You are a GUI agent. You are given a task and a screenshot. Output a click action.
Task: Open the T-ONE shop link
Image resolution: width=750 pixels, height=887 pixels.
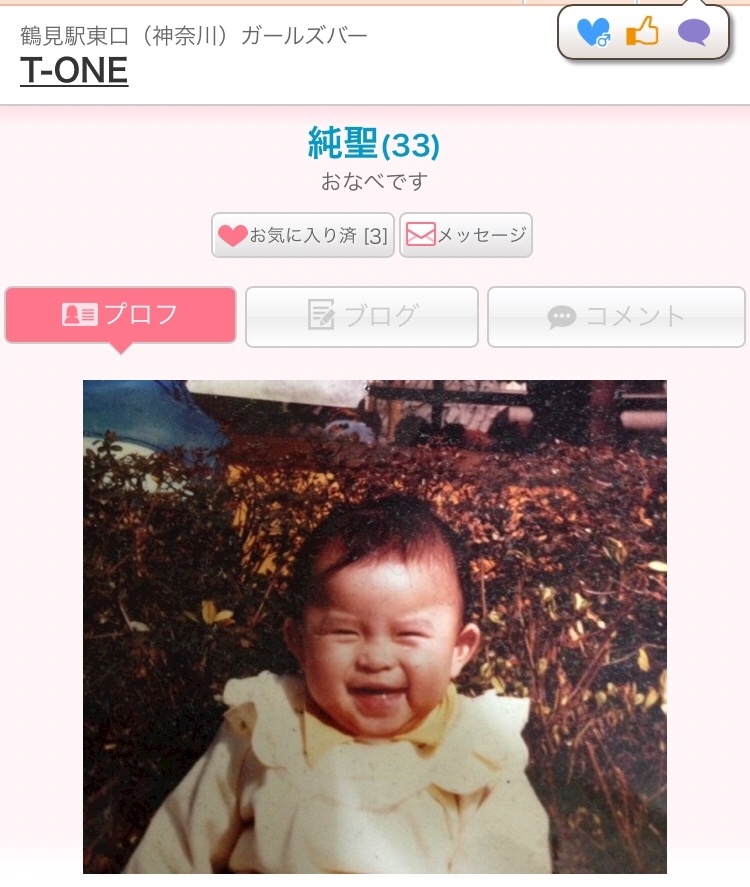(74, 71)
